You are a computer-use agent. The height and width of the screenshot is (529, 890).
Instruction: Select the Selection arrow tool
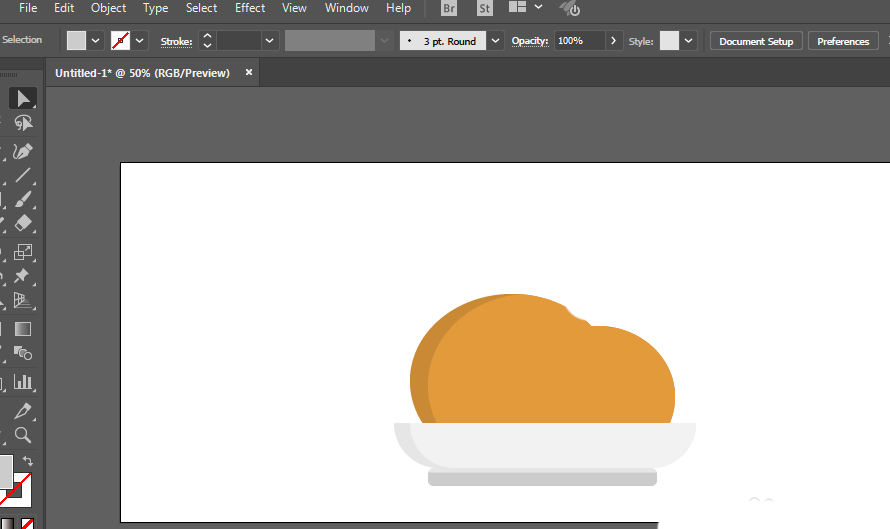22,98
